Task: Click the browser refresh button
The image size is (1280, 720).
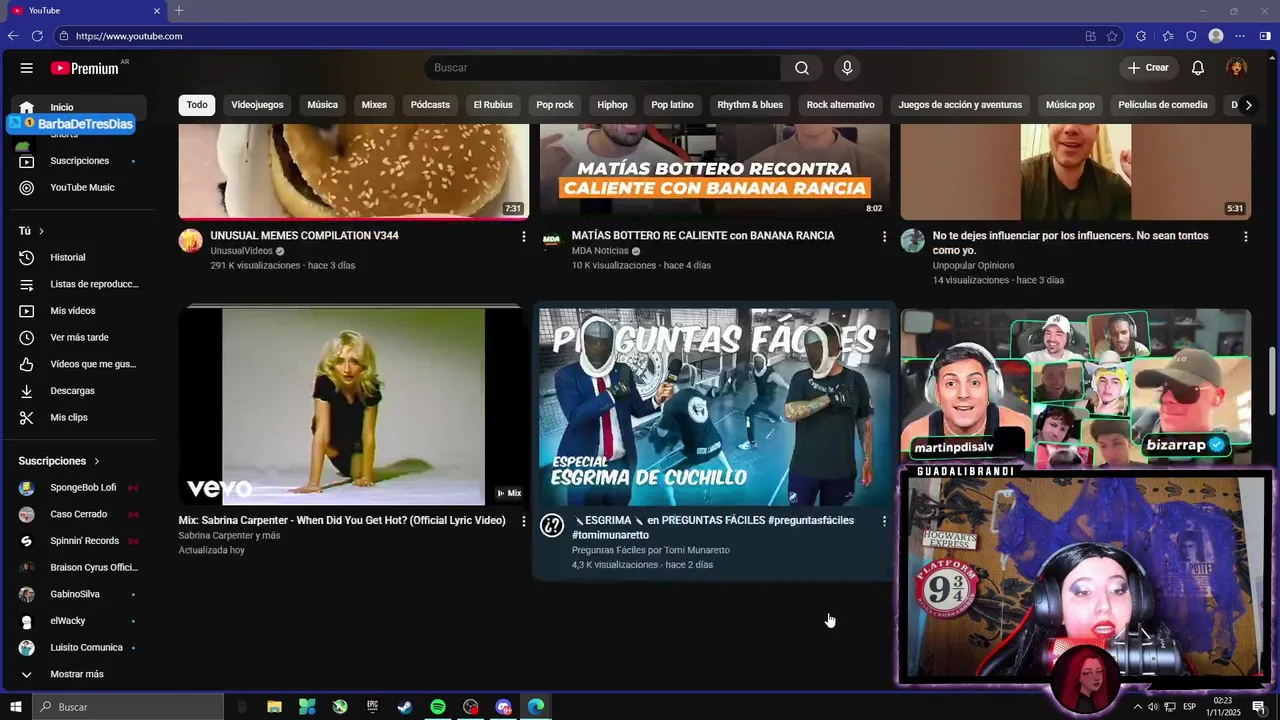Action: point(37,36)
